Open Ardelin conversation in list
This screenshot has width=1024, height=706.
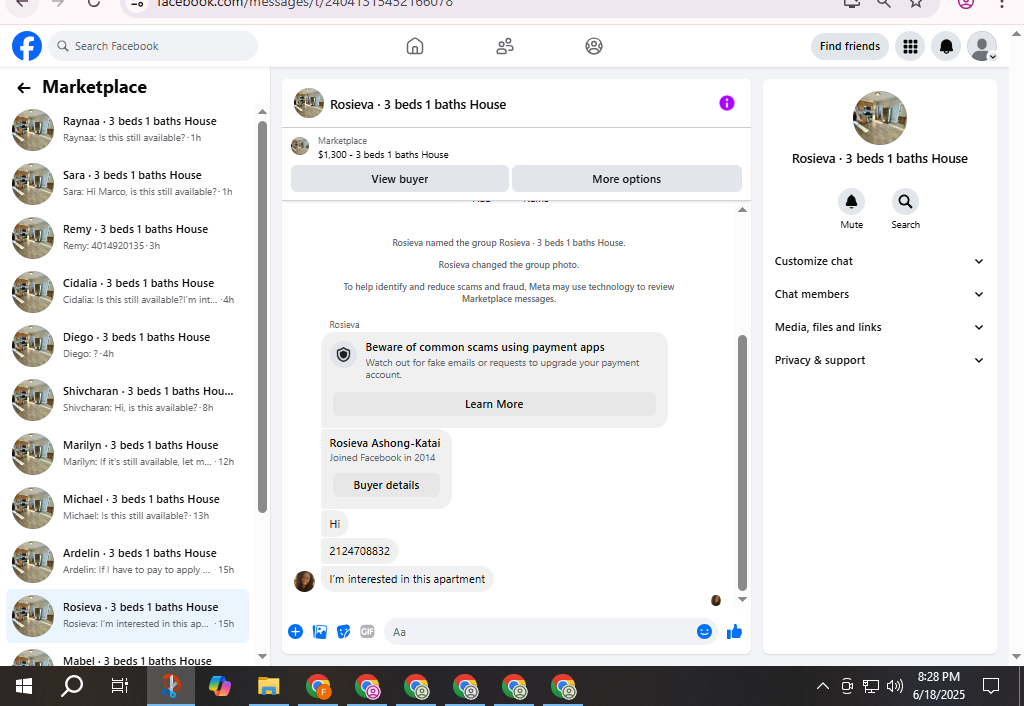pos(128,562)
